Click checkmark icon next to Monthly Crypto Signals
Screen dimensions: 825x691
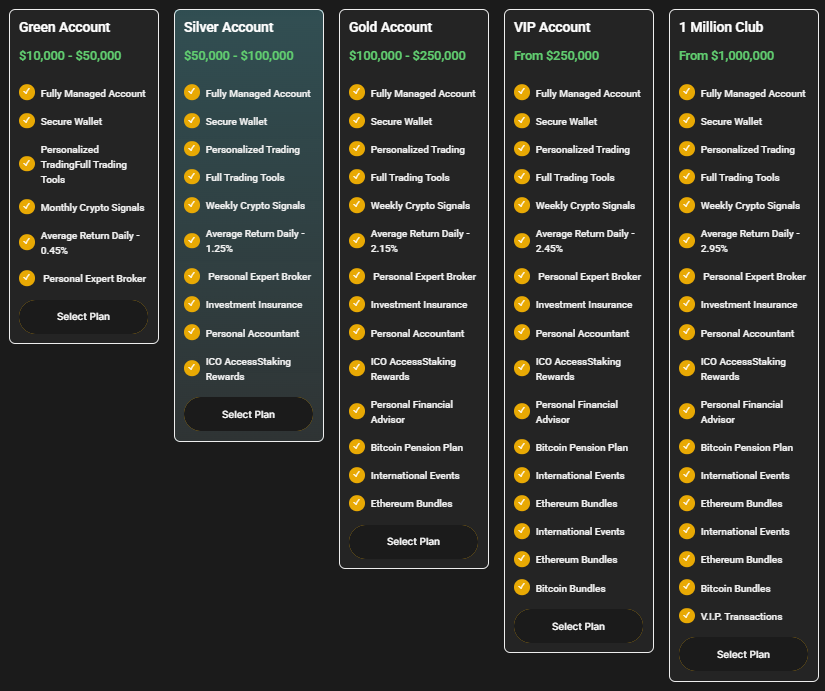click(x=27, y=207)
